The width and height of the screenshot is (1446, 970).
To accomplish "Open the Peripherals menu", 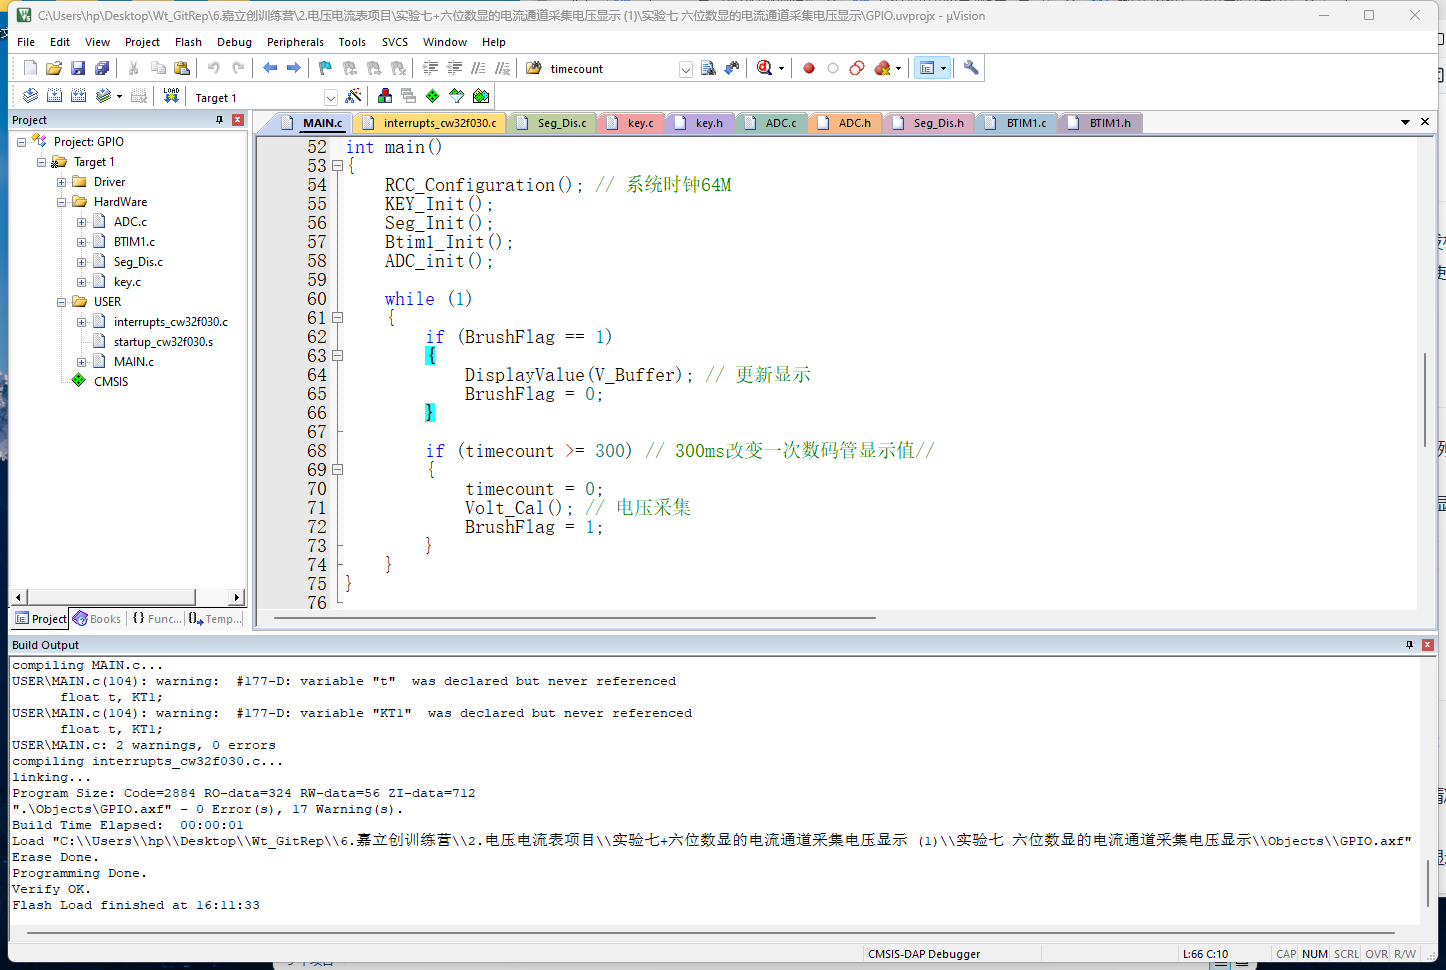I will pos(295,42).
